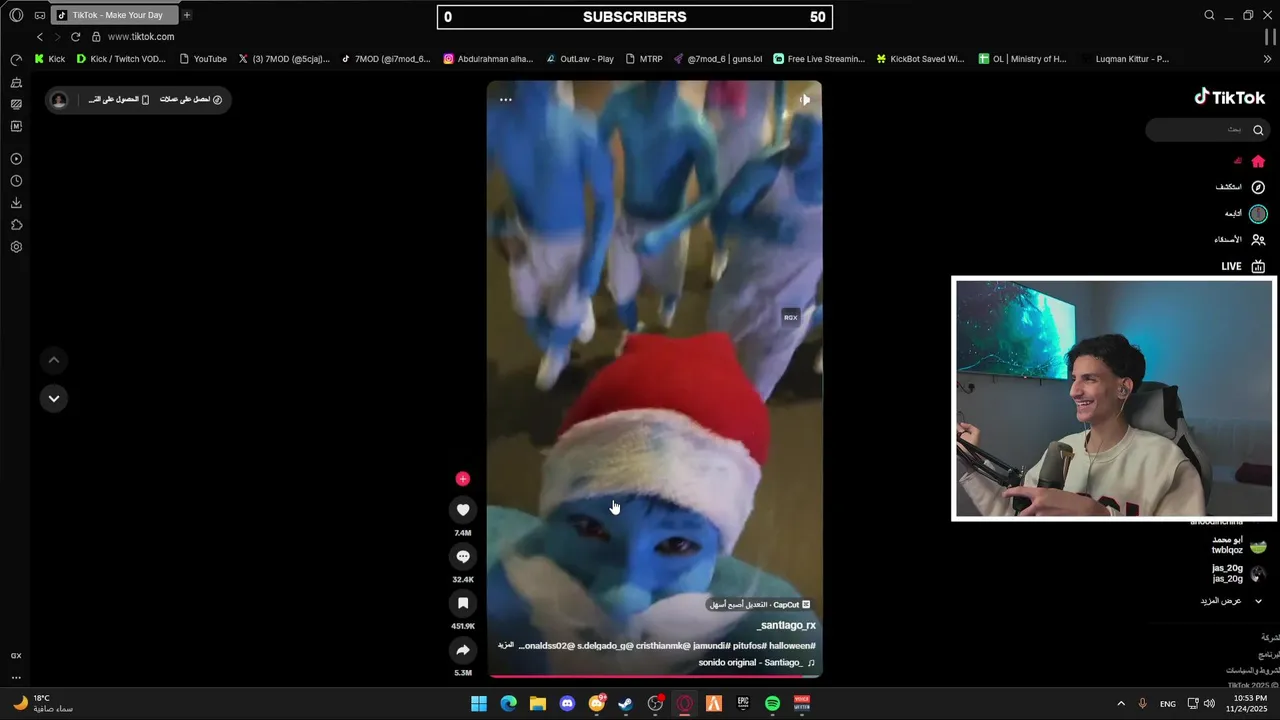Open the video's three-dot more menu
The width and height of the screenshot is (1280, 720).
[506, 100]
